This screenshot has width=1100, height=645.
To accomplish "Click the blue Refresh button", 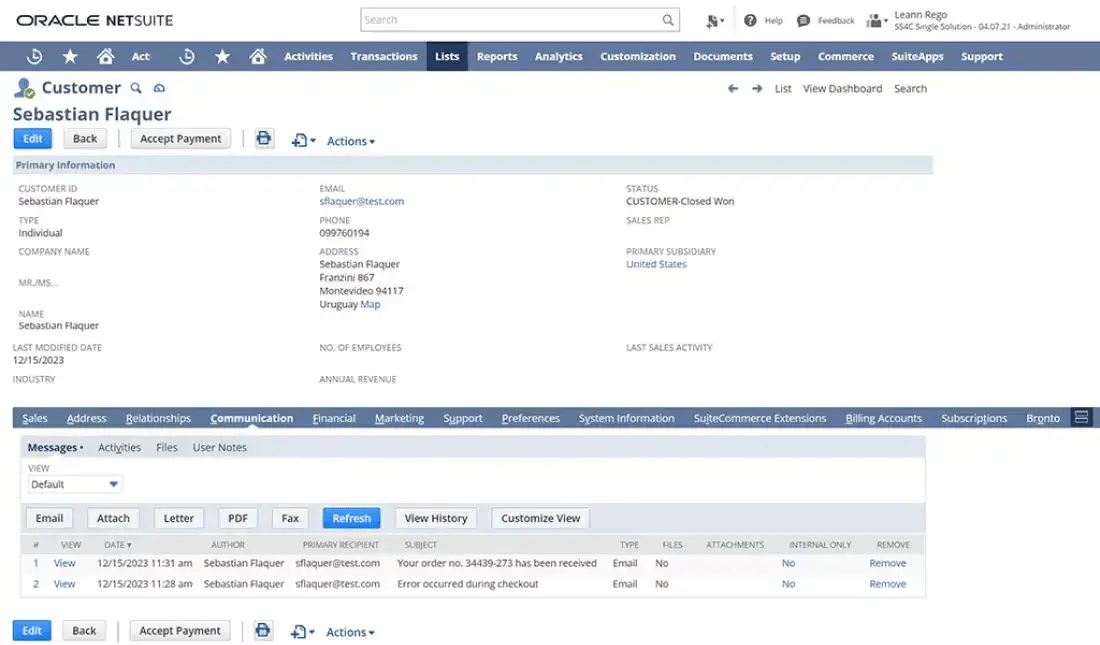I will (x=351, y=518).
